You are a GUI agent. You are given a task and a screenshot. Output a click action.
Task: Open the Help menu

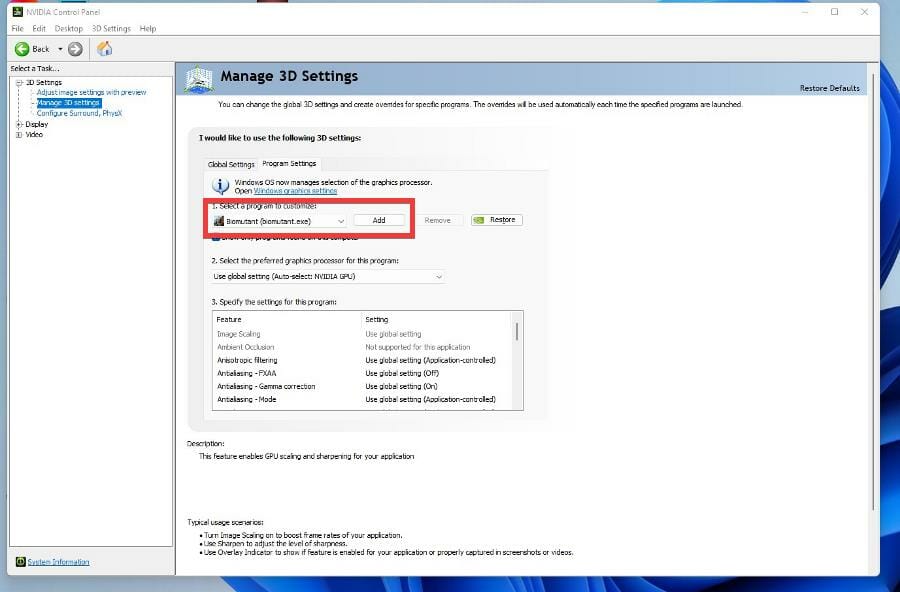point(148,28)
